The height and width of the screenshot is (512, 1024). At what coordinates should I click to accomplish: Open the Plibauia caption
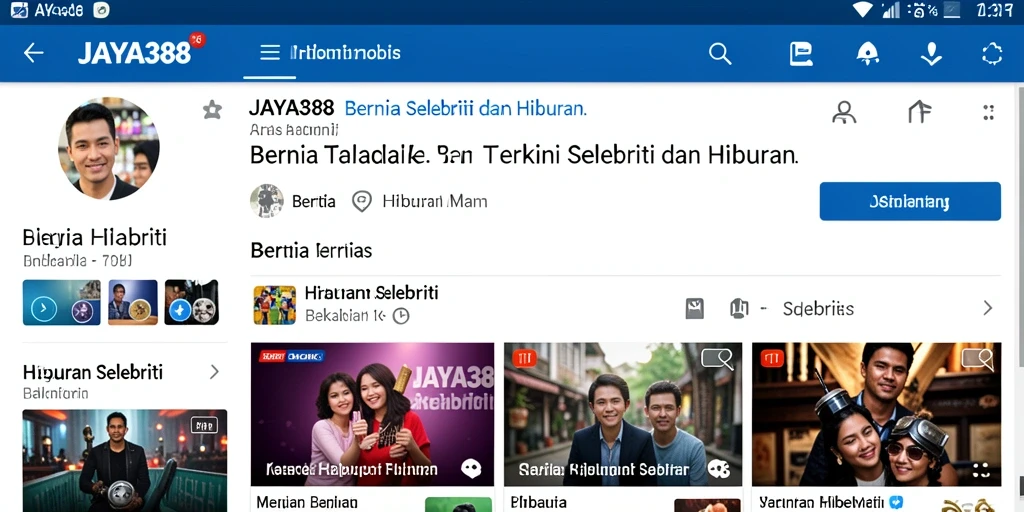[x=538, y=503]
